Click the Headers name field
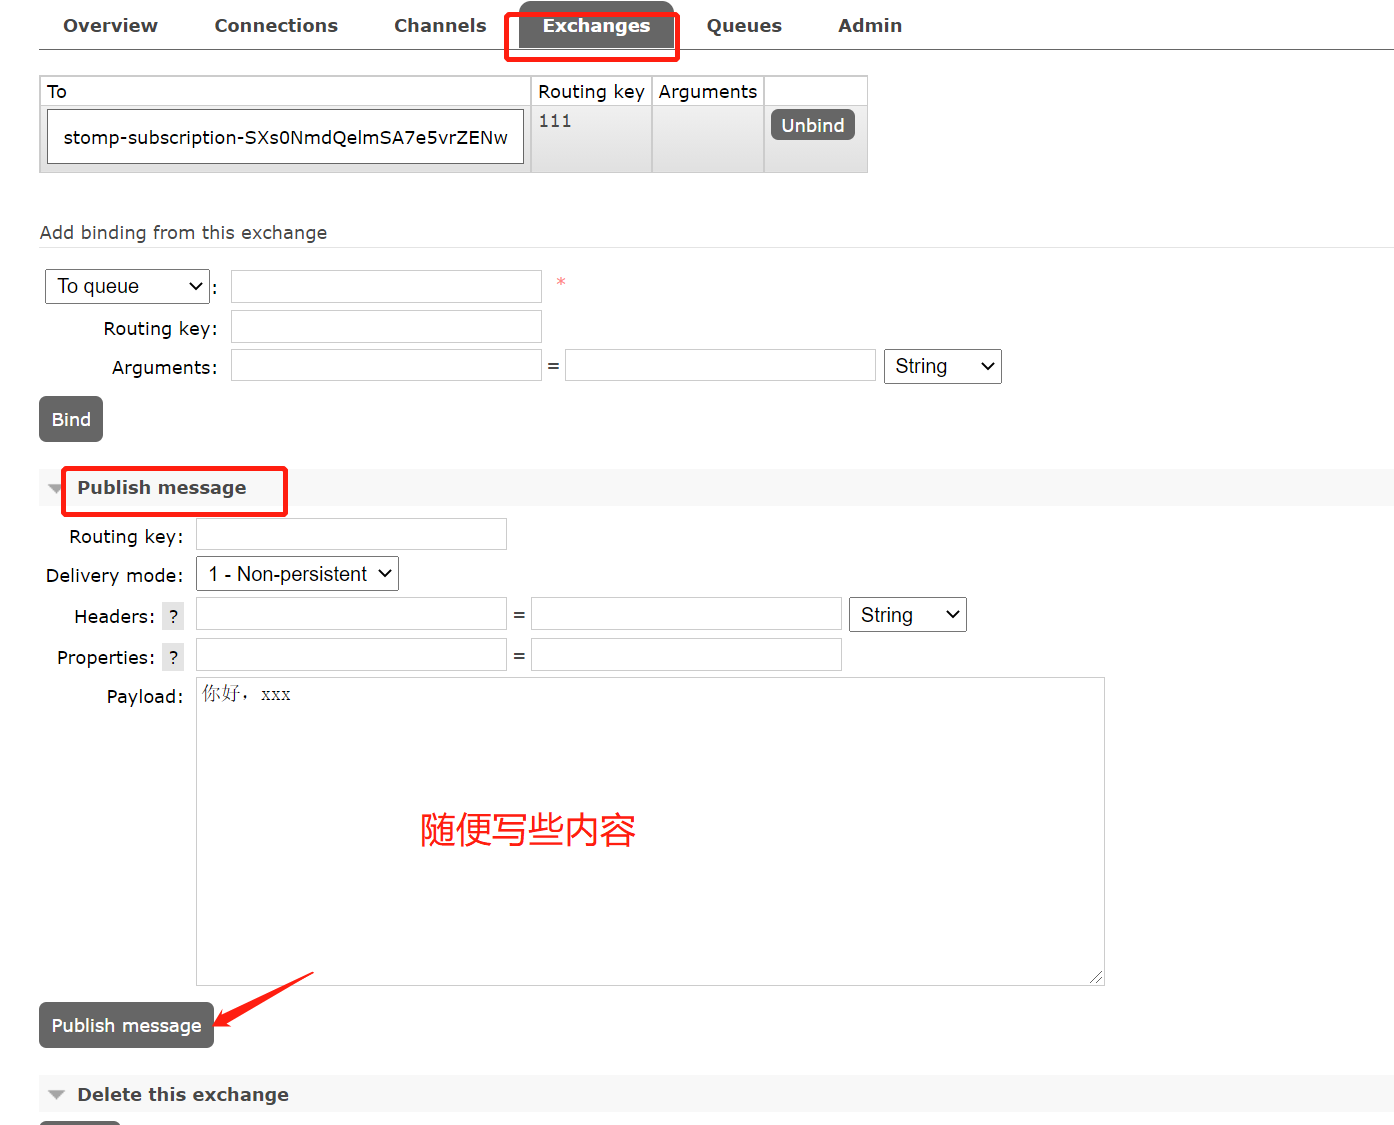This screenshot has height=1125, width=1394. click(351, 614)
